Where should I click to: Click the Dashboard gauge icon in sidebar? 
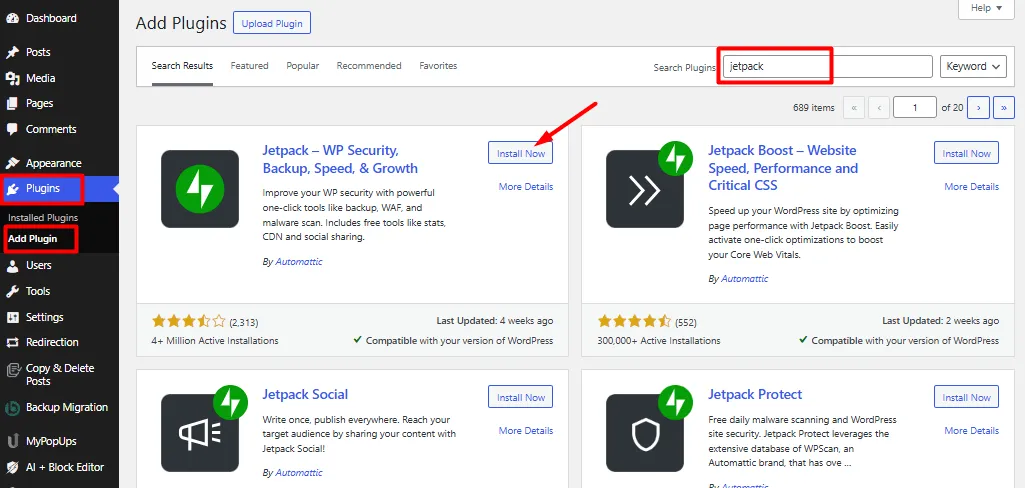click(x=12, y=18)
